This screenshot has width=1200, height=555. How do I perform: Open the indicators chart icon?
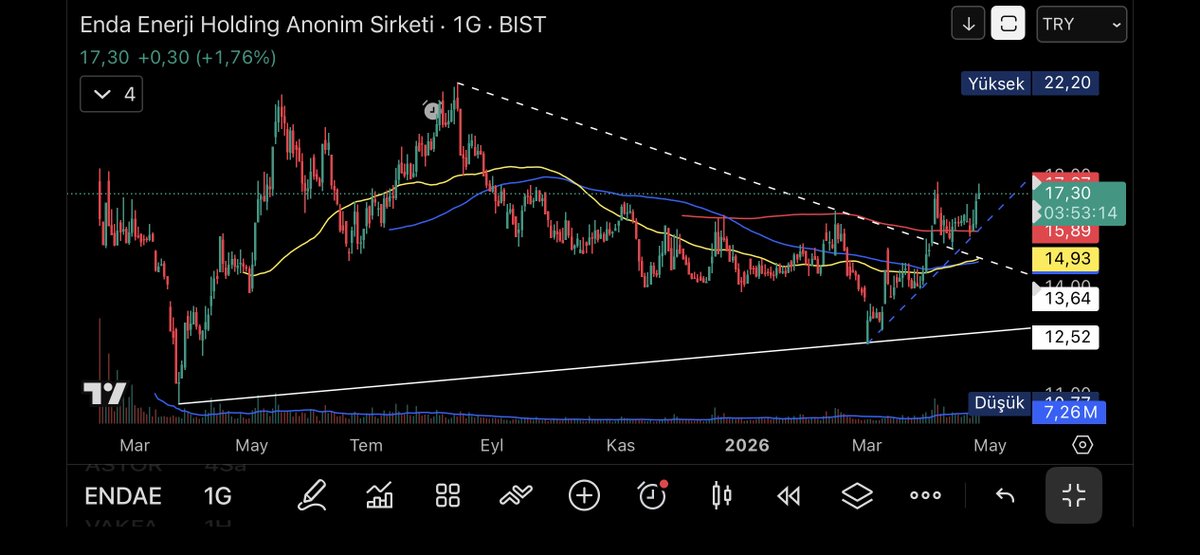tap(380, 495)
